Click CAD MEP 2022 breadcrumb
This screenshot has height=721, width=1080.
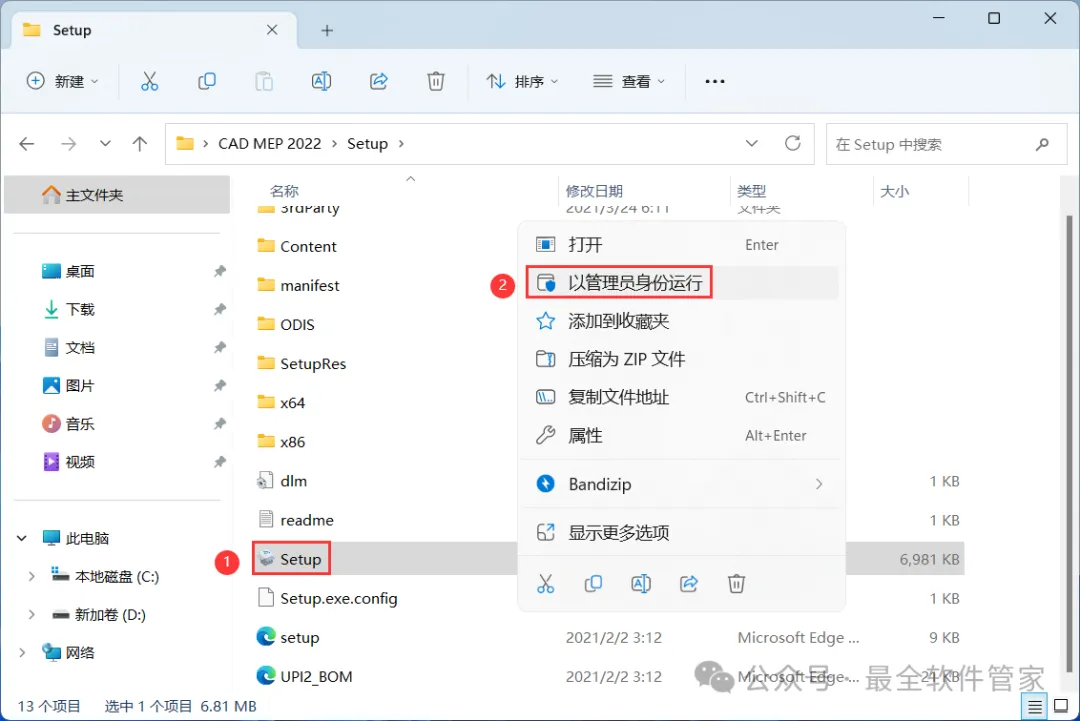pos(269,143)
